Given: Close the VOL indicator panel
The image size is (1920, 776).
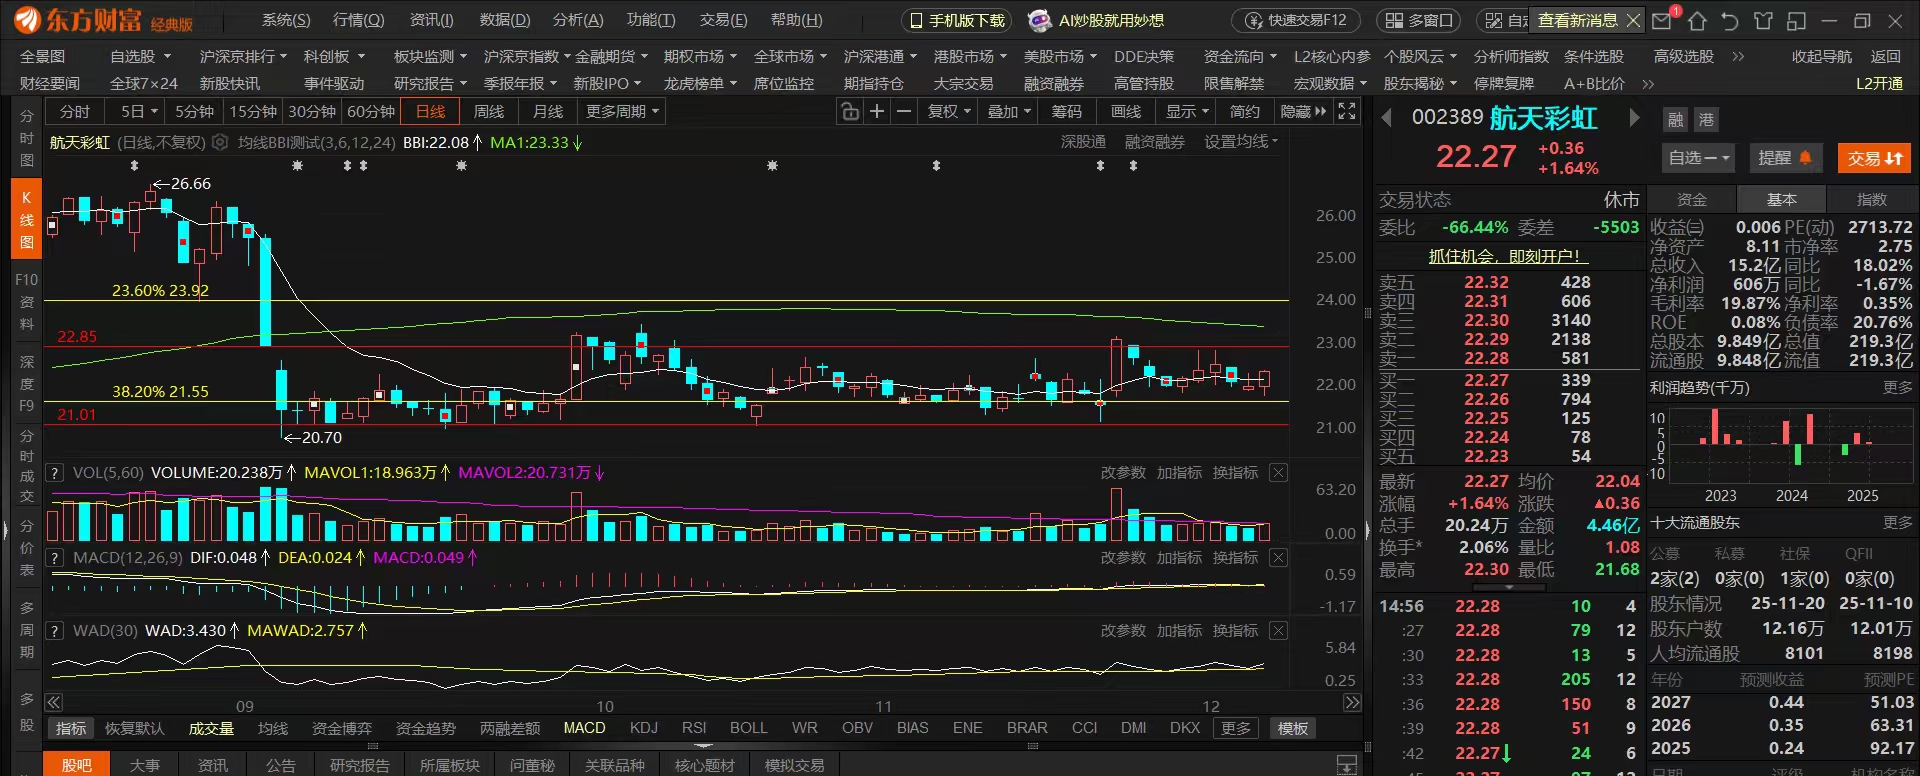Looking at the screenshot, I should (1278, 473).
